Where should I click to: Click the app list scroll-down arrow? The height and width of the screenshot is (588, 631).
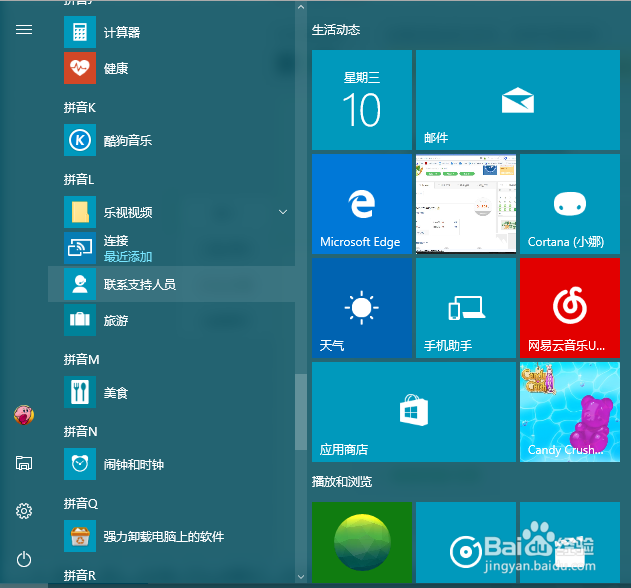[x=301, y=577]
